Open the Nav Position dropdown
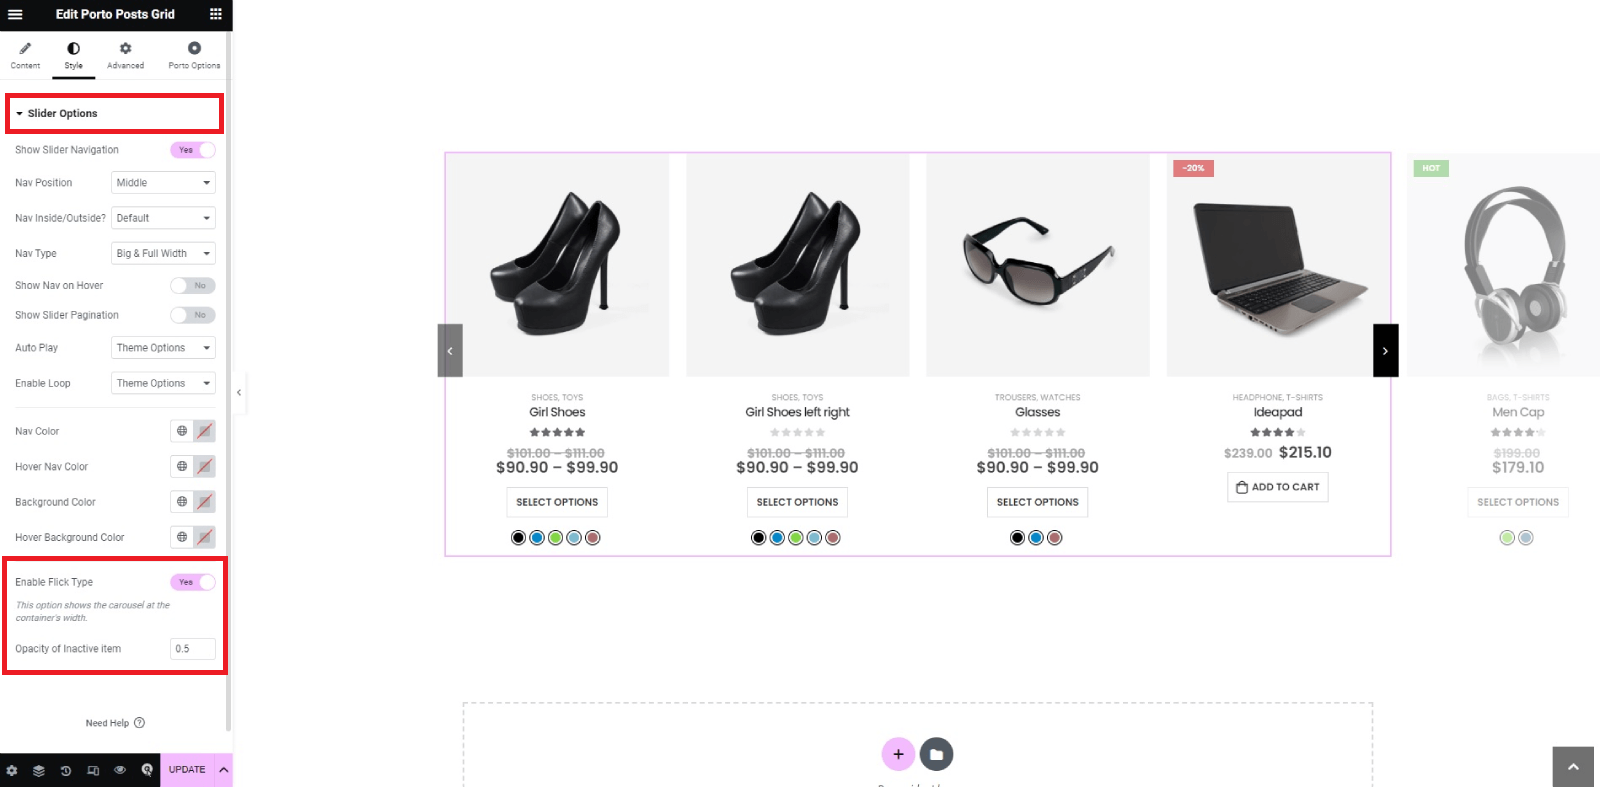The height and width of the screenshot is (787, 1600). tap(163, 183)
